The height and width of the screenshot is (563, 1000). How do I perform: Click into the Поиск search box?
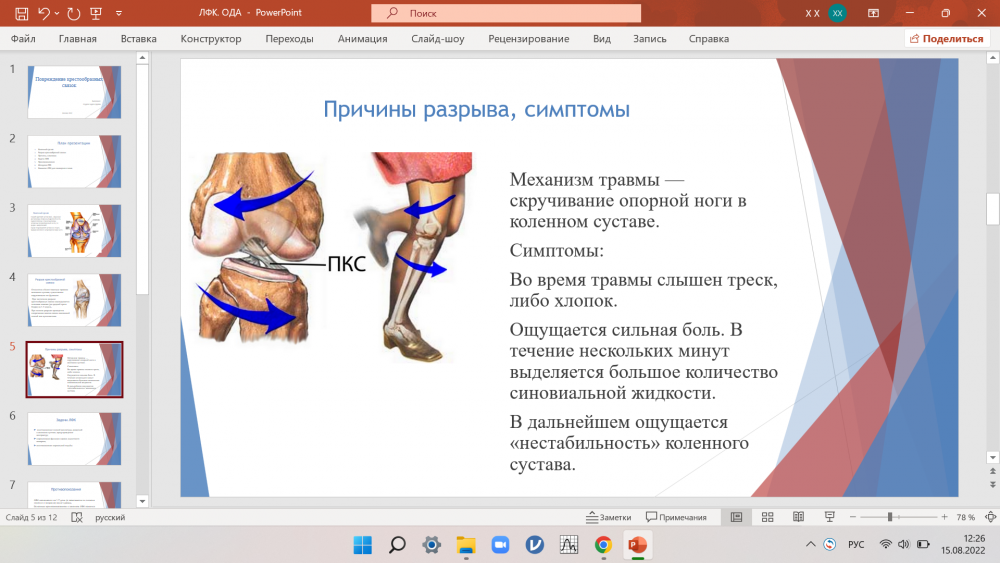click(x=506, y=13)
